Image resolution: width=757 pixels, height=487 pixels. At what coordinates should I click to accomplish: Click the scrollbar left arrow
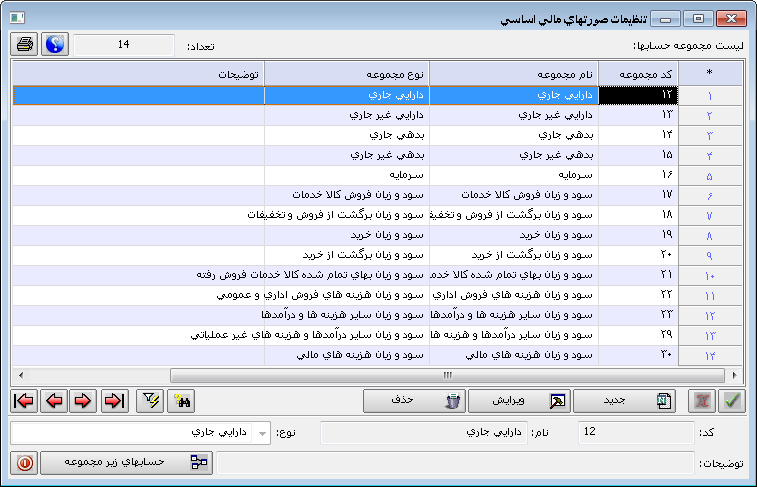coord(20,375)
